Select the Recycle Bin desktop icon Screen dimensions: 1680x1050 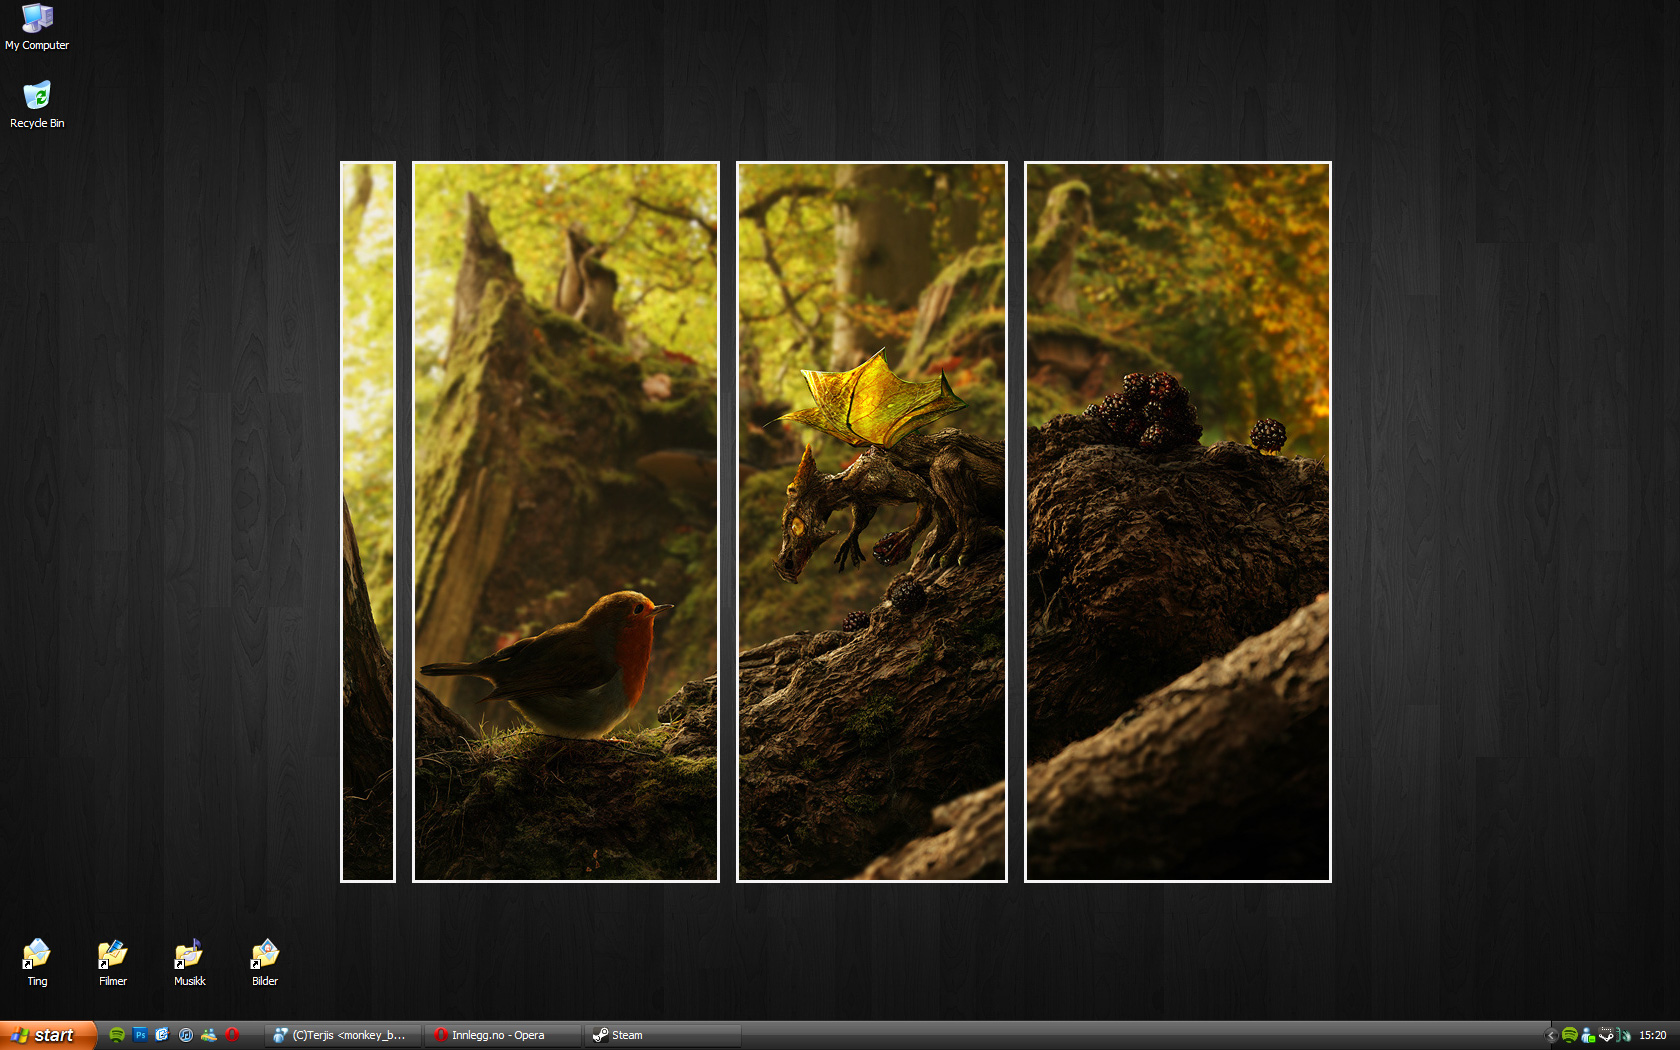pos(37,105)
